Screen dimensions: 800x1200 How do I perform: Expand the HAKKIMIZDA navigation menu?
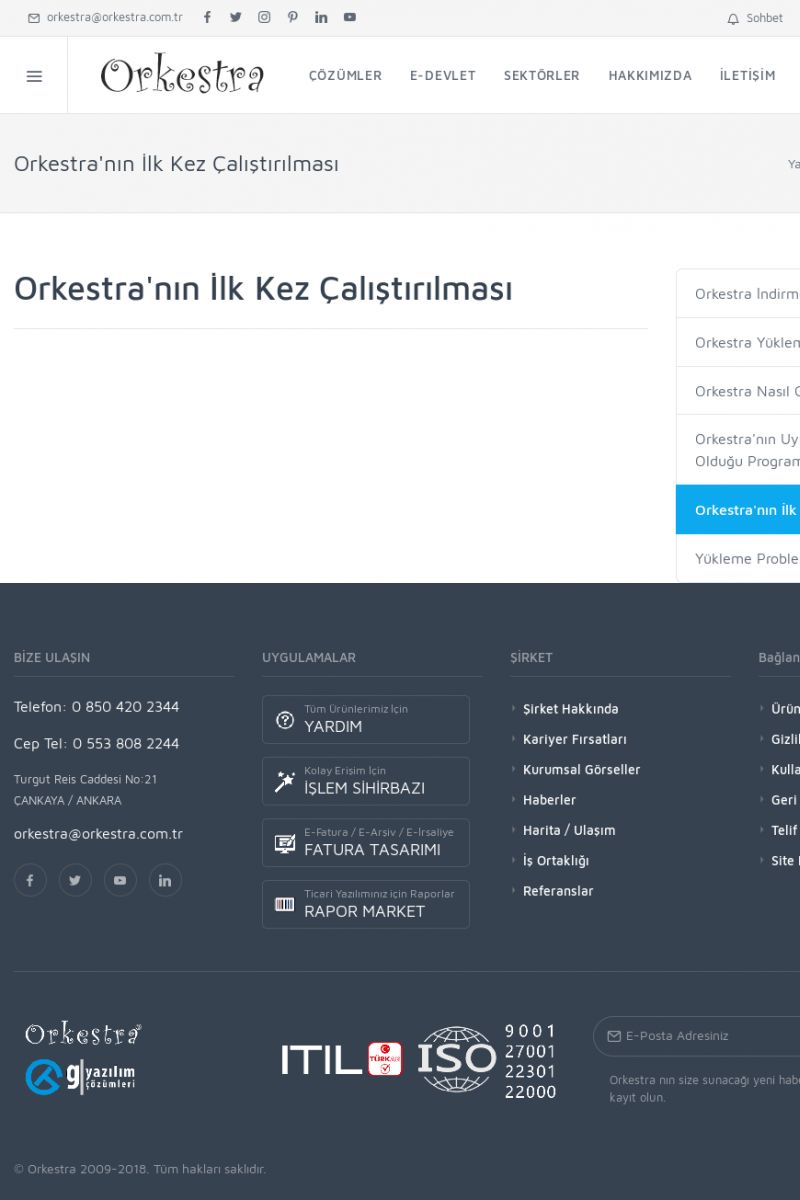pyautogui.click(x=650, y=76)
